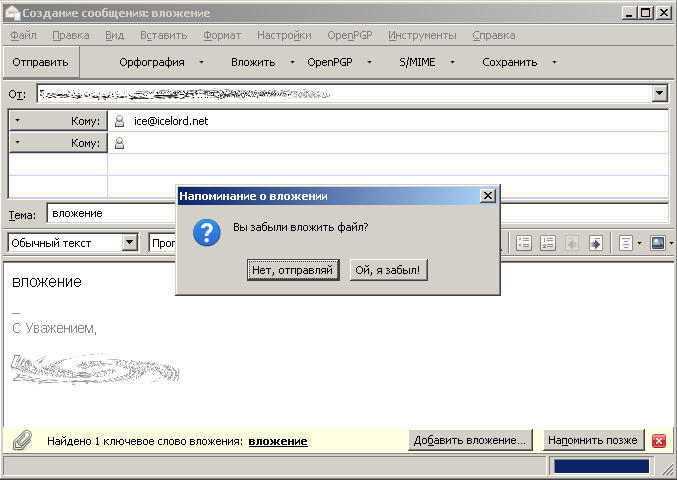Open the Вложить button dropdown arrow
Viewport: 677px width, 480px height.
coord(292,62)
